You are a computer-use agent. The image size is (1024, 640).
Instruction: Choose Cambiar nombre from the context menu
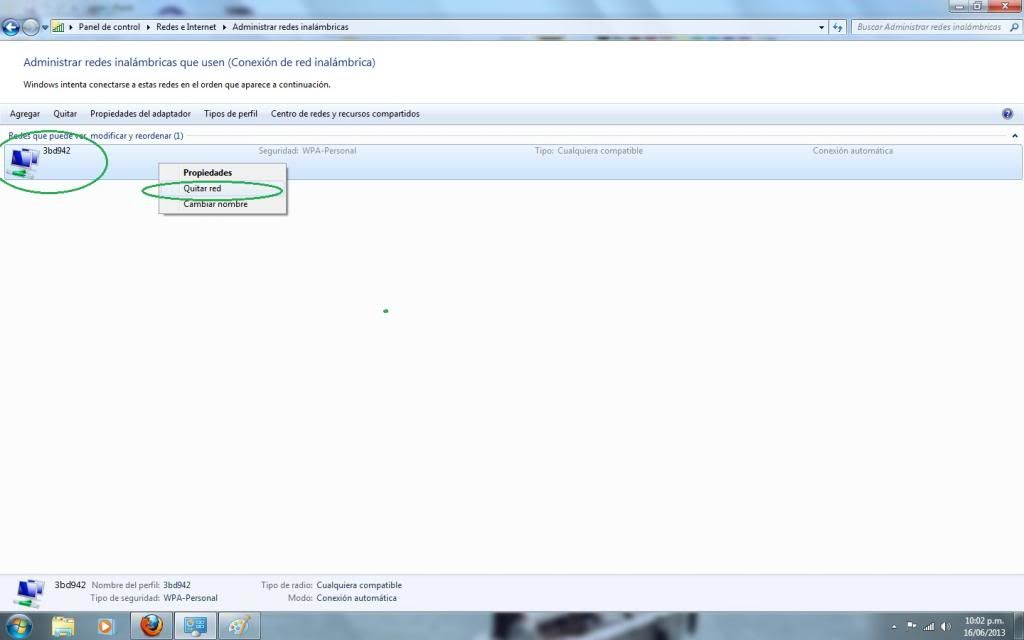pyautogui.click(x=223, y=204)
